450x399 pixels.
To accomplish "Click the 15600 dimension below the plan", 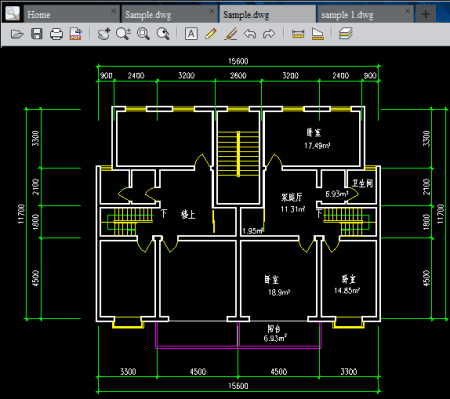I will (x=238, y=386).
